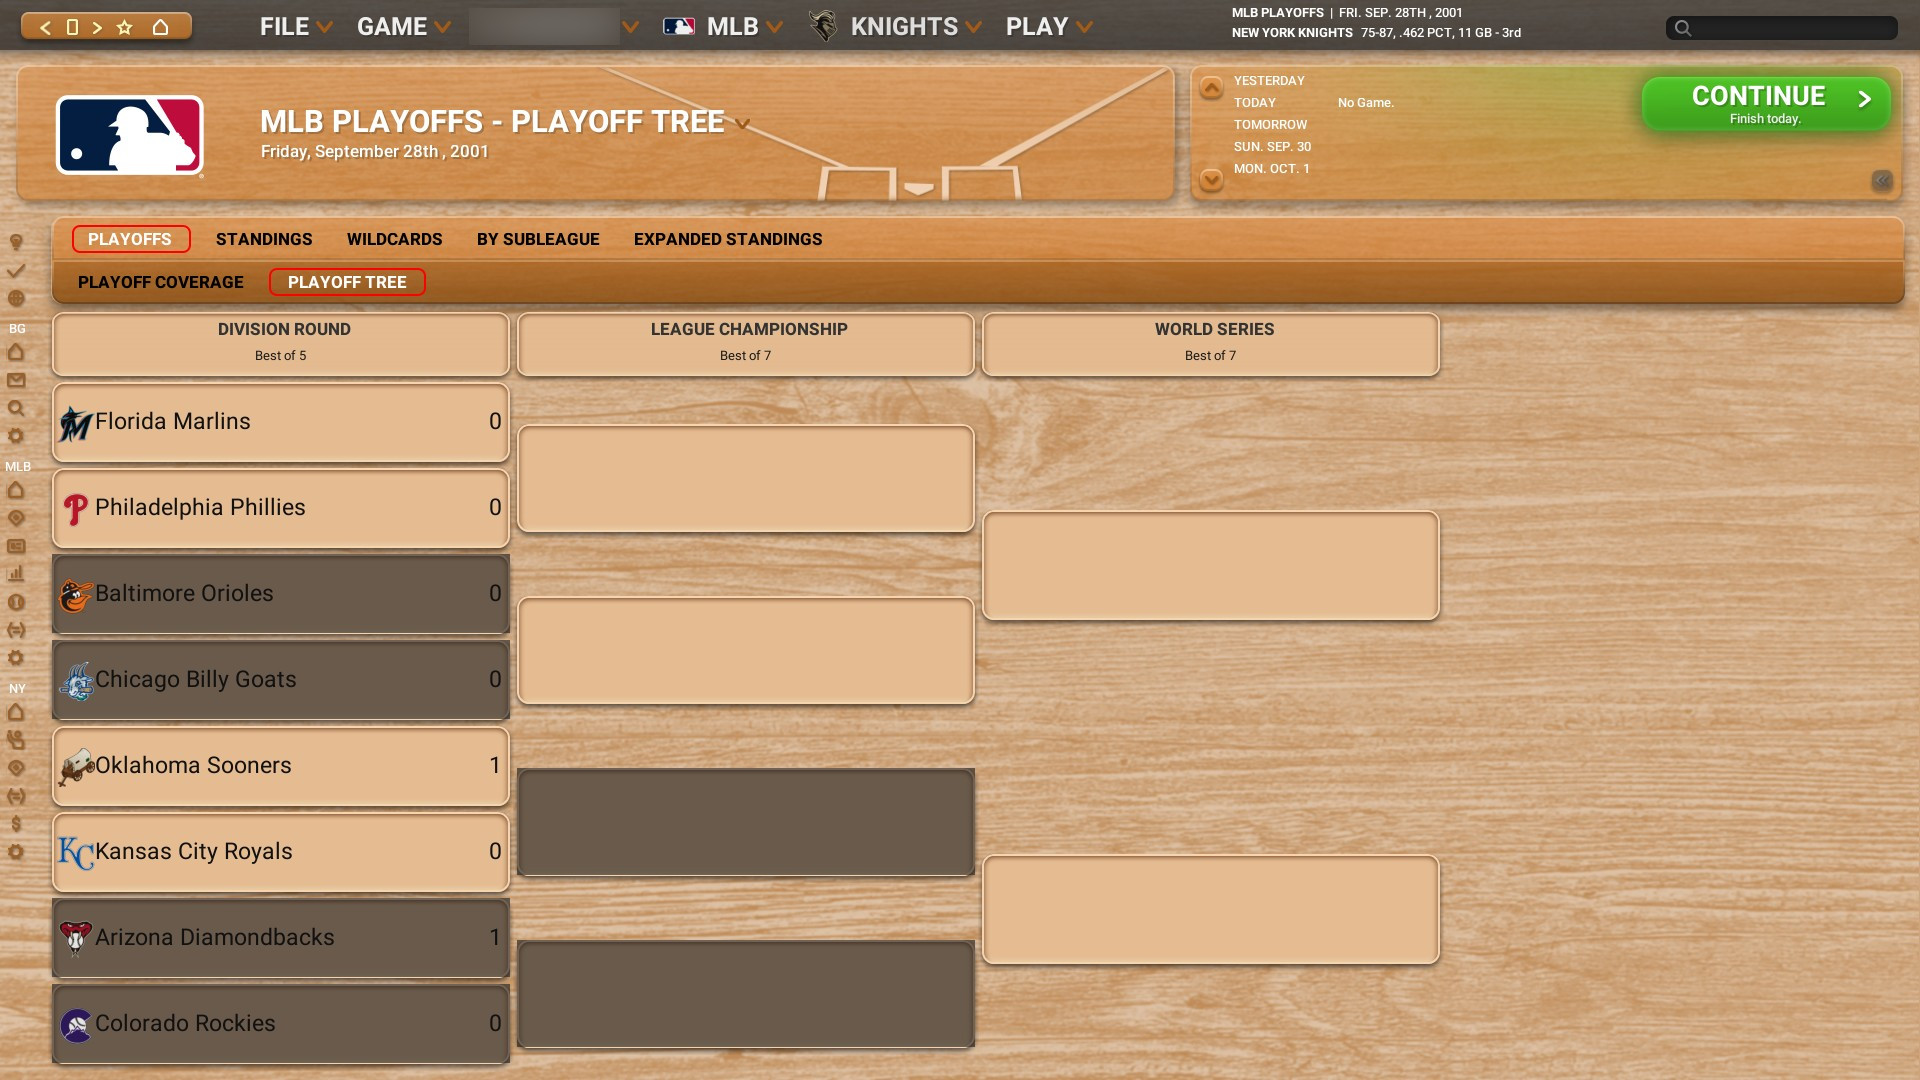The image size is (1920, 1080).
Task: Click the magnifier search icon in sidebar
Action: coord(16,408)
